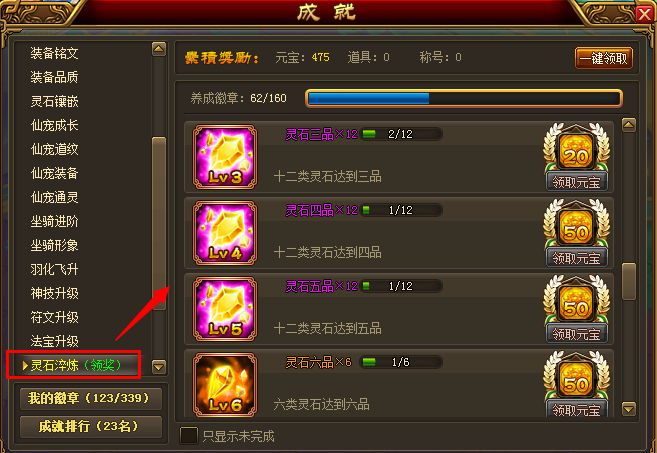
Task: Select the 装备铭文 category
Action: (x=54, y=53)
